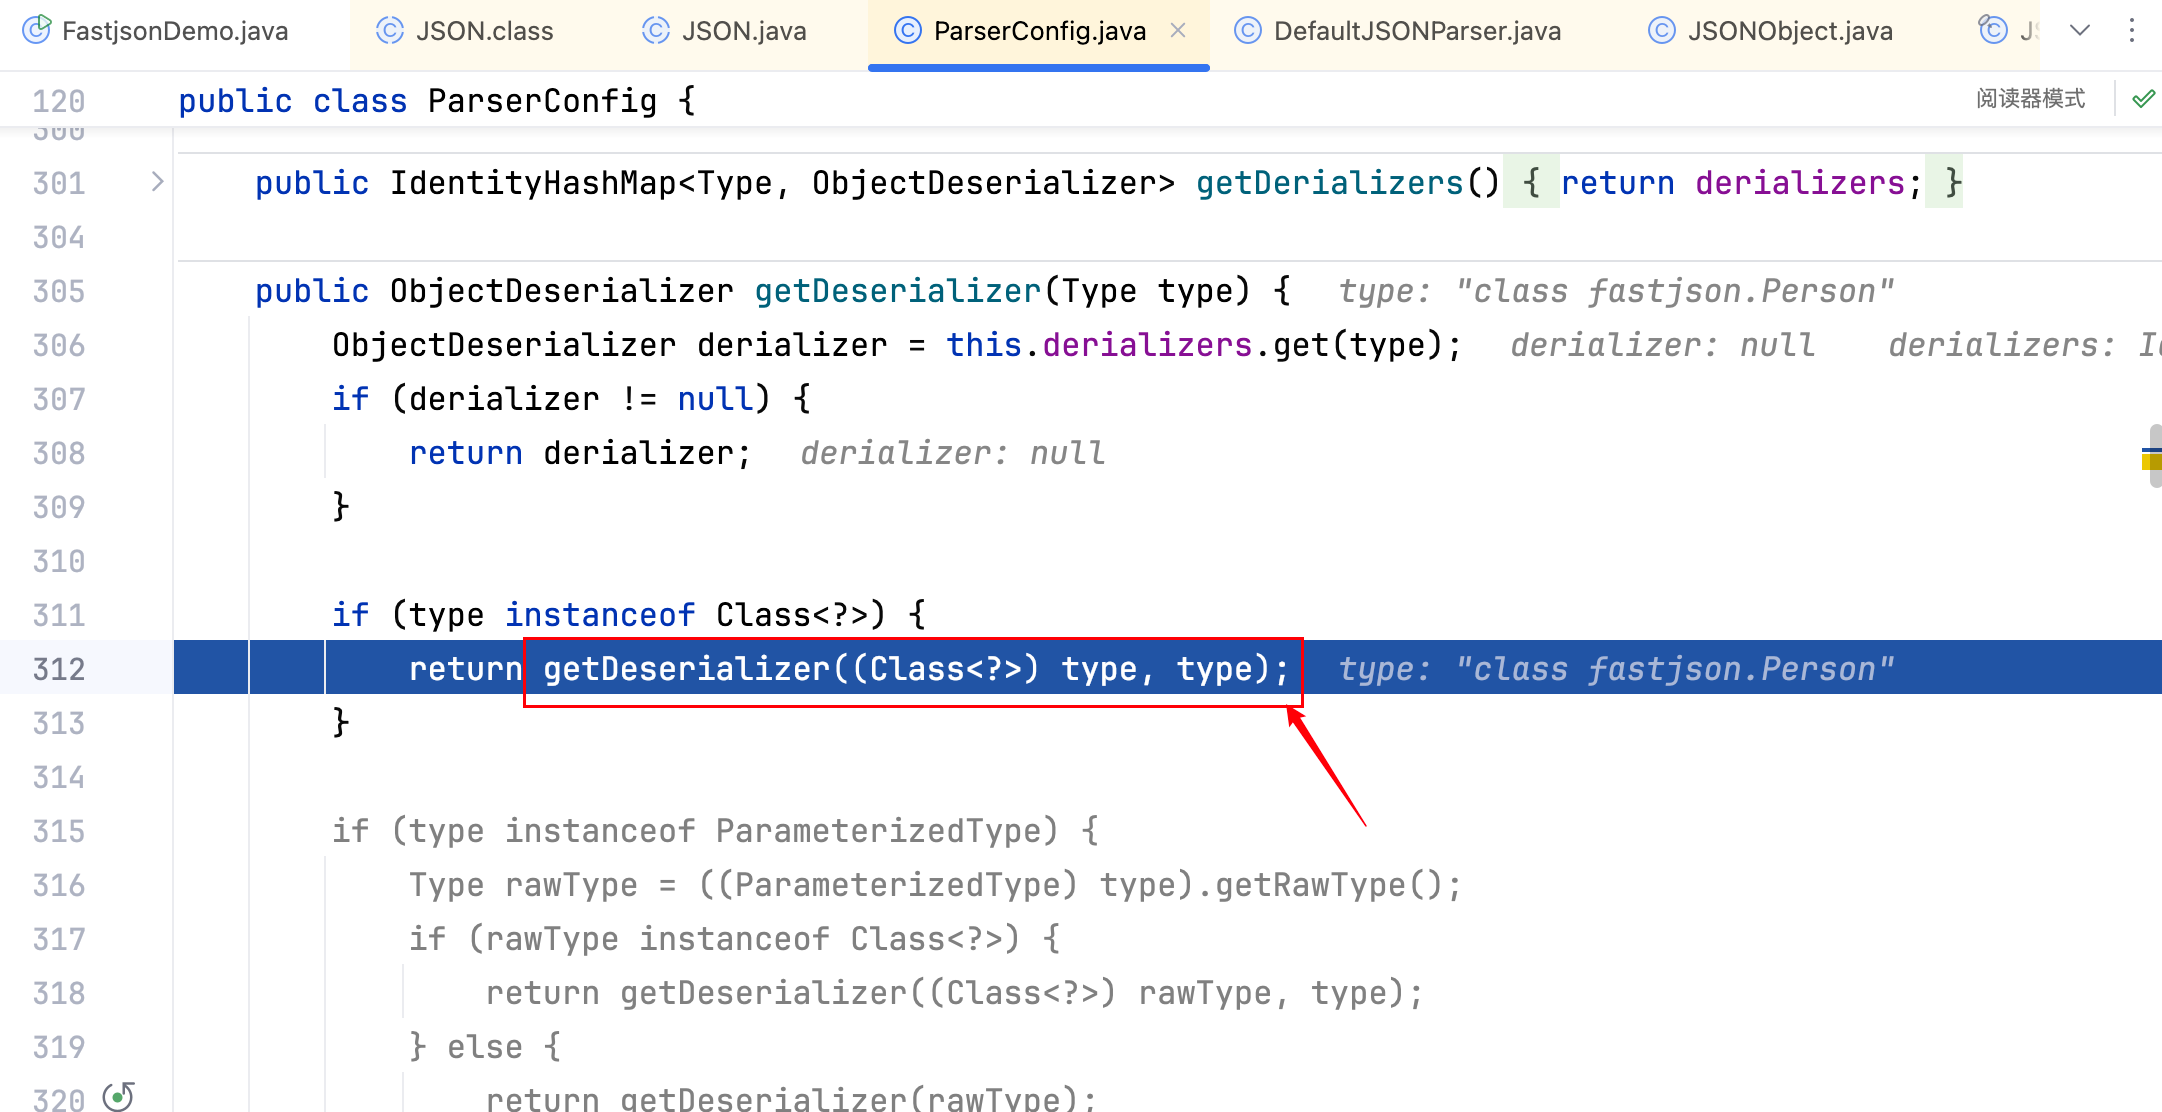This screenshot has width=2162, height=1112.
Task: Open the JSONObject.java tab
Action: point(1789,31)
